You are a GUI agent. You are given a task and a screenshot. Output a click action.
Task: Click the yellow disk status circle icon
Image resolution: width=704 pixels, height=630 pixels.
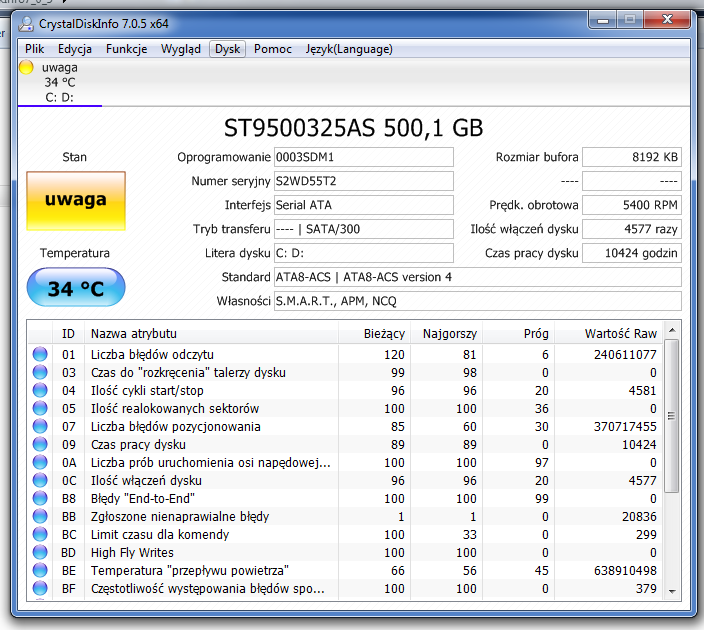[x=26, y=67]
